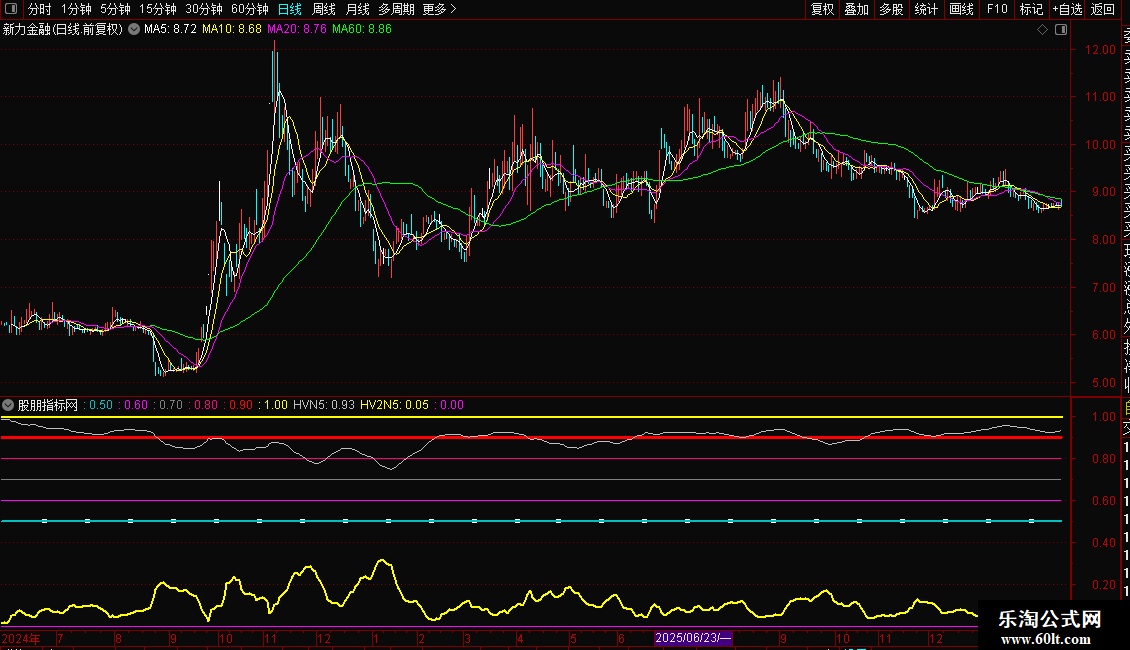The width and height of the screenshot is (1130, 650).
Task: Click the diamond icon above the price axis
Action: click(x=1041, y=30)
